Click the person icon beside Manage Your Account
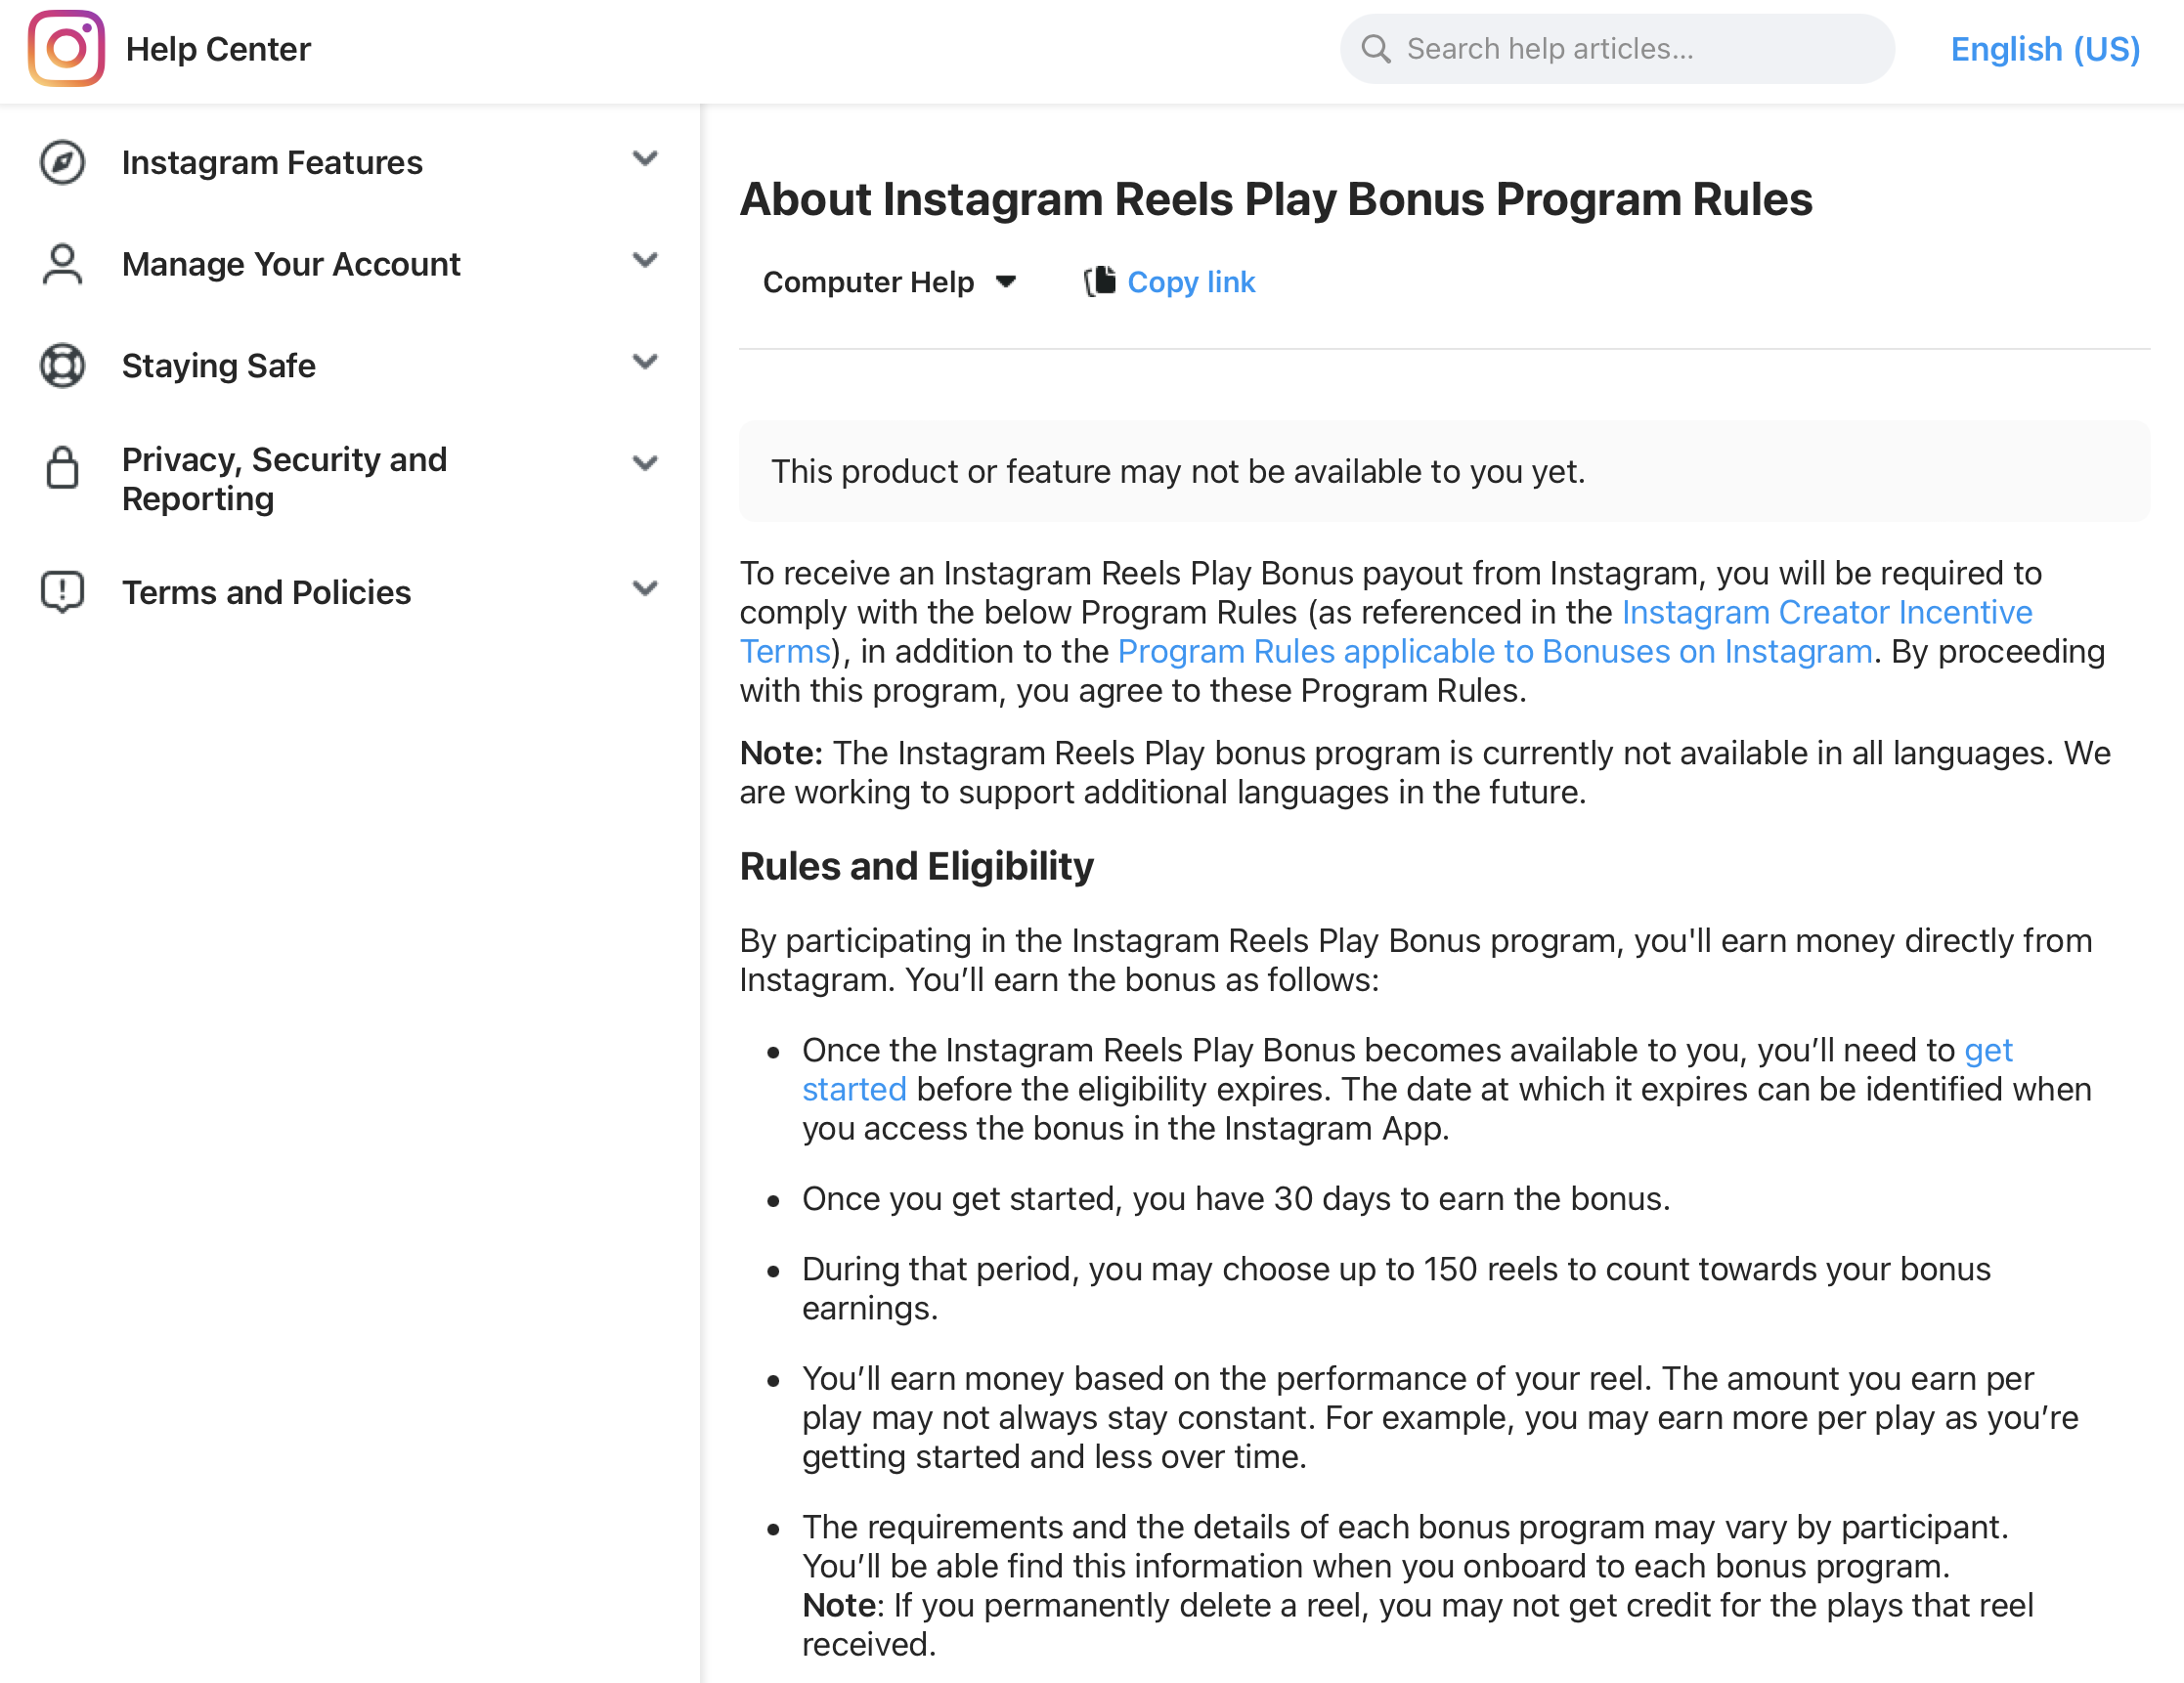The height and width of the screenshot is (1683, 2184). coord(62,264)
